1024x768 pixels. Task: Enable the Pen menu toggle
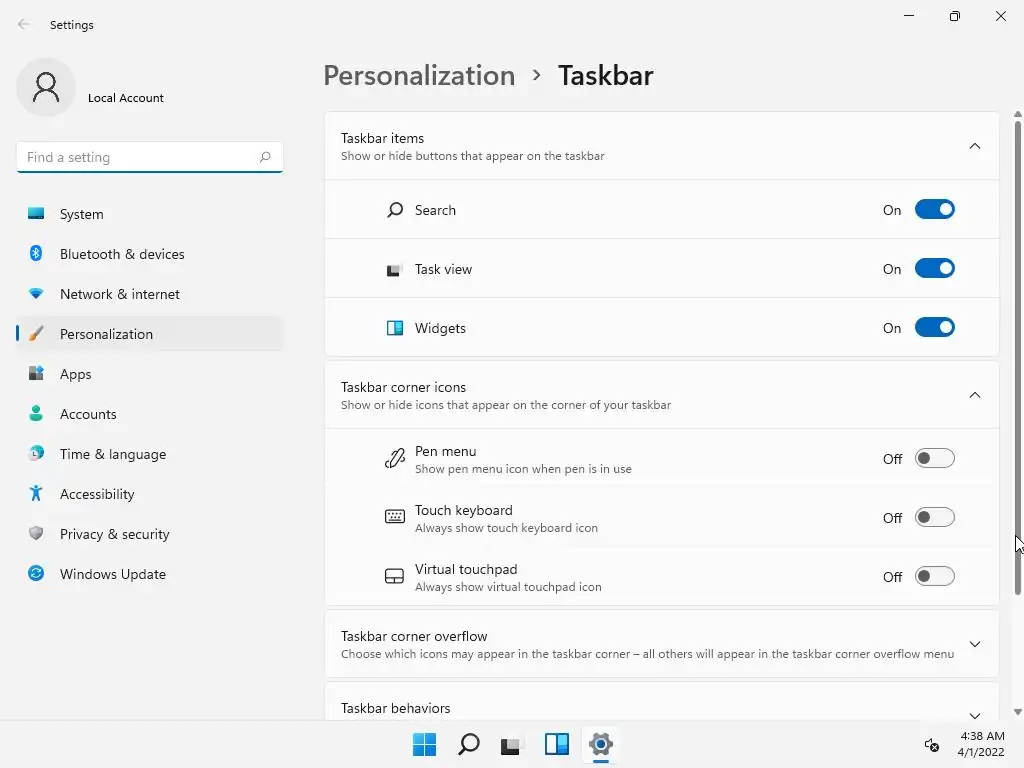coord(935,458)
